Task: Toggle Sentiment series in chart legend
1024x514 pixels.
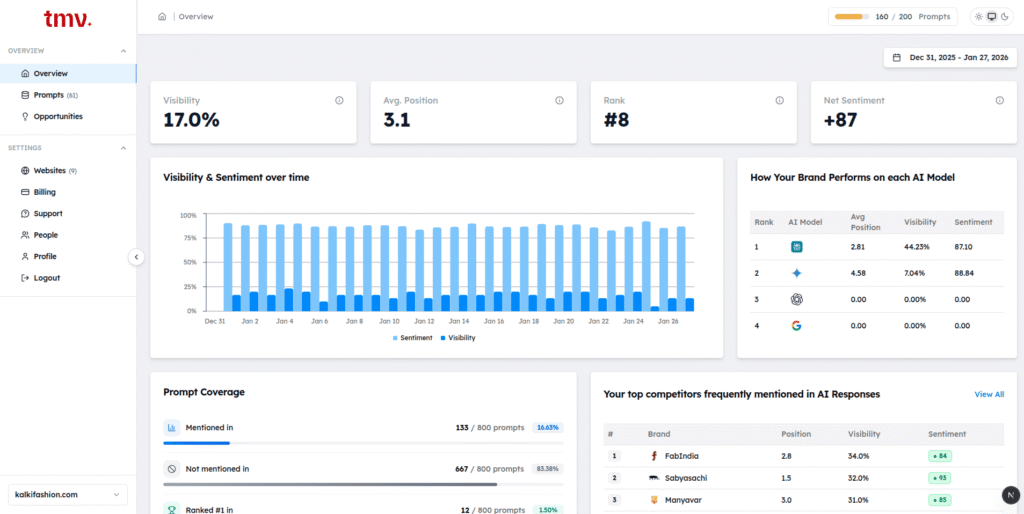Action: [412, 338]
